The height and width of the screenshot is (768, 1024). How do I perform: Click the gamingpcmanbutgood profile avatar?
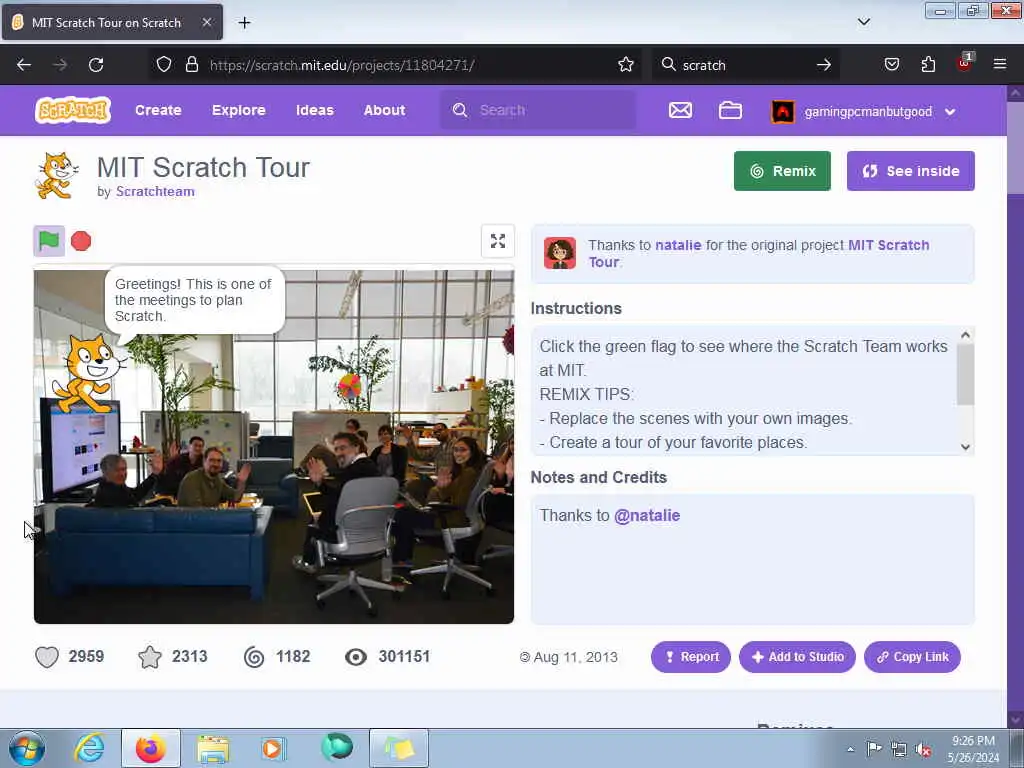pos(783,112)
